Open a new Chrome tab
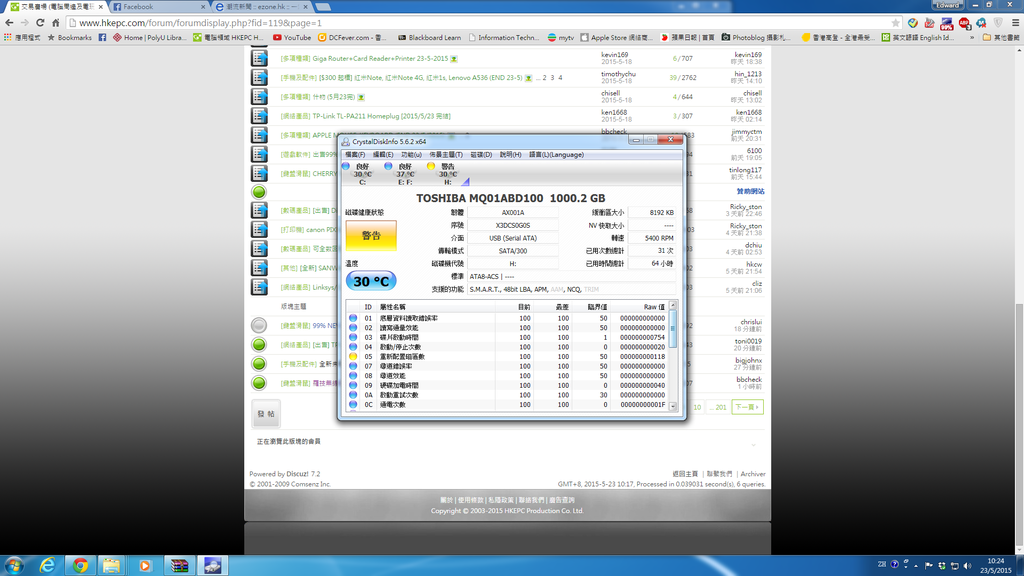This screenshot has width=1024, height=576. 323,7
